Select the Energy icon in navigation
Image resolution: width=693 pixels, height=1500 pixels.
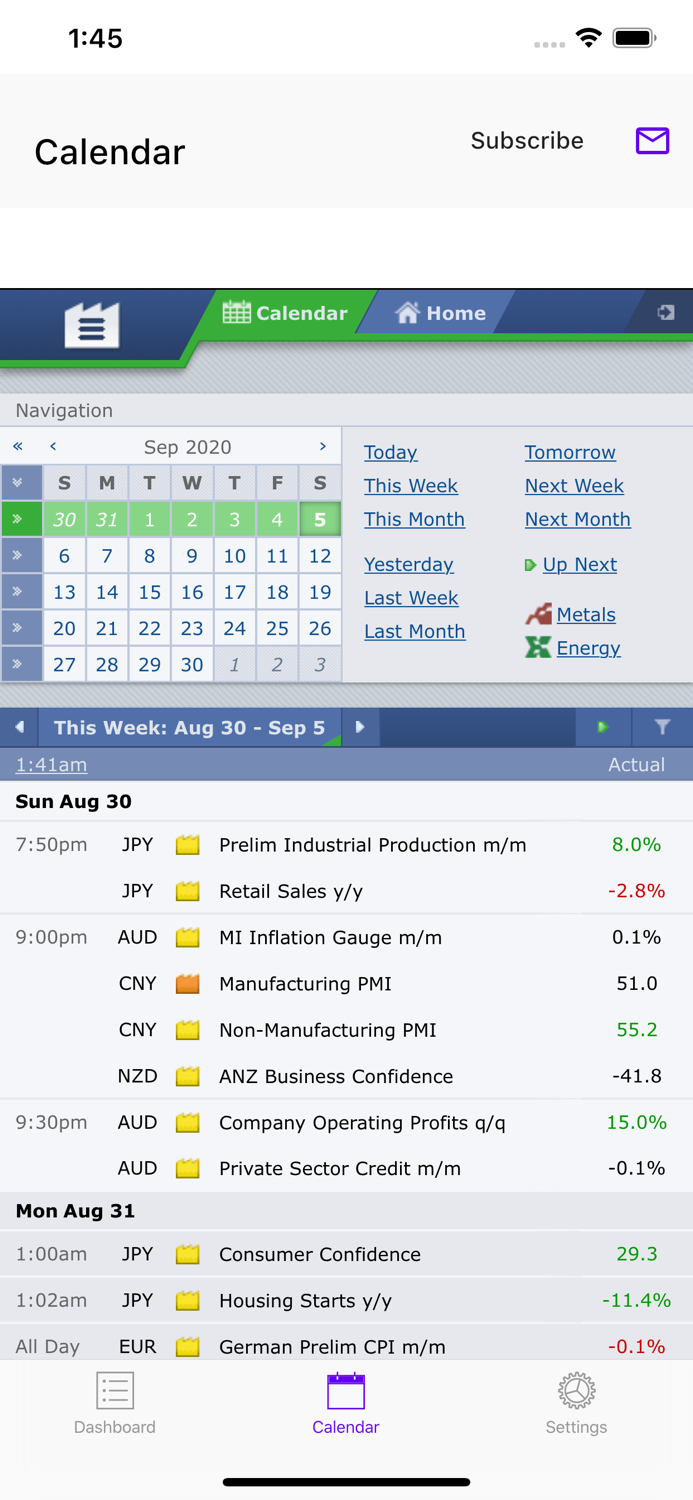pyautogui.click(x=535, y=648)
